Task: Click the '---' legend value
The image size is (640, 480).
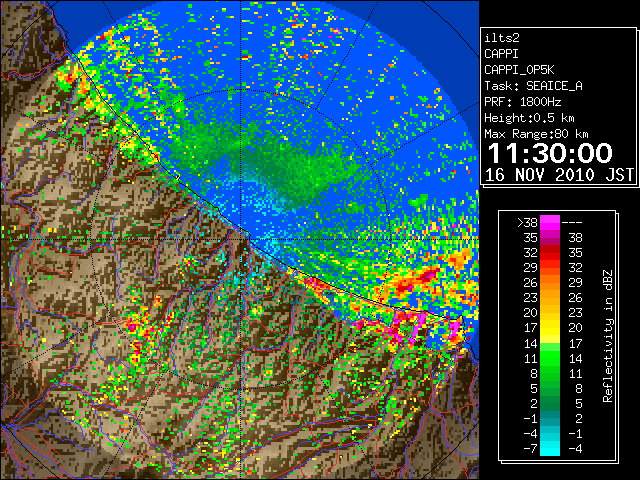Action: point(572,223)
